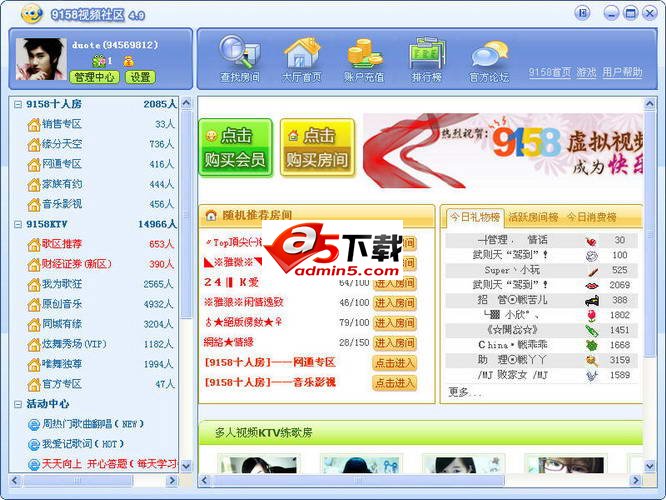
Task: Open 设置 button
Action: pos(140,77)
